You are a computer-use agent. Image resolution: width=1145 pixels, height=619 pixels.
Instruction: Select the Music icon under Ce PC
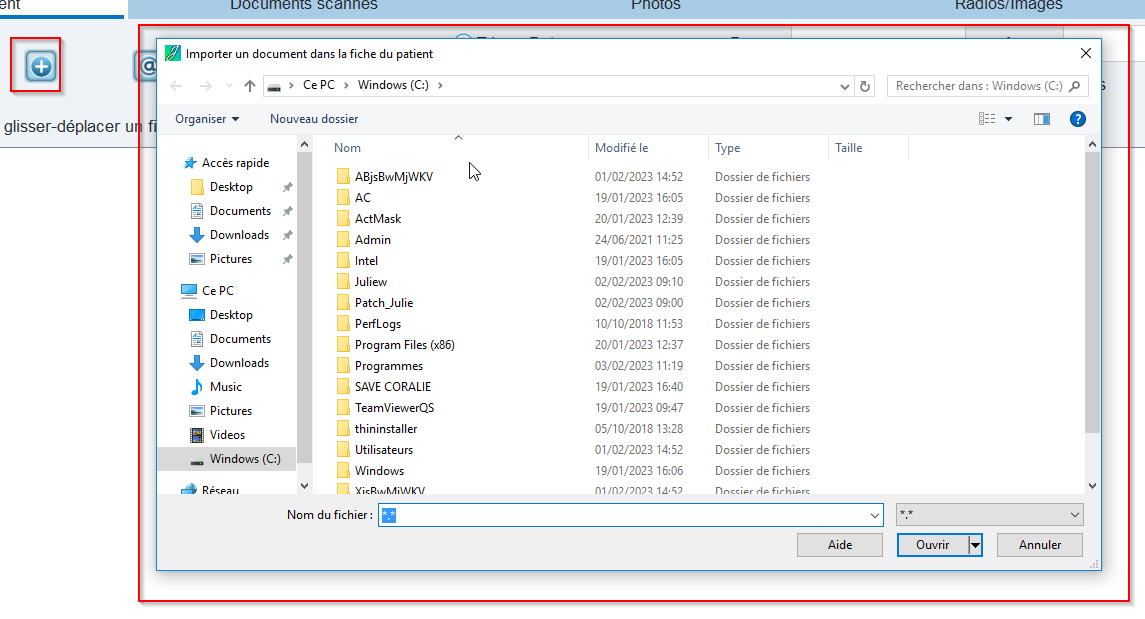[x=196, y=387]
